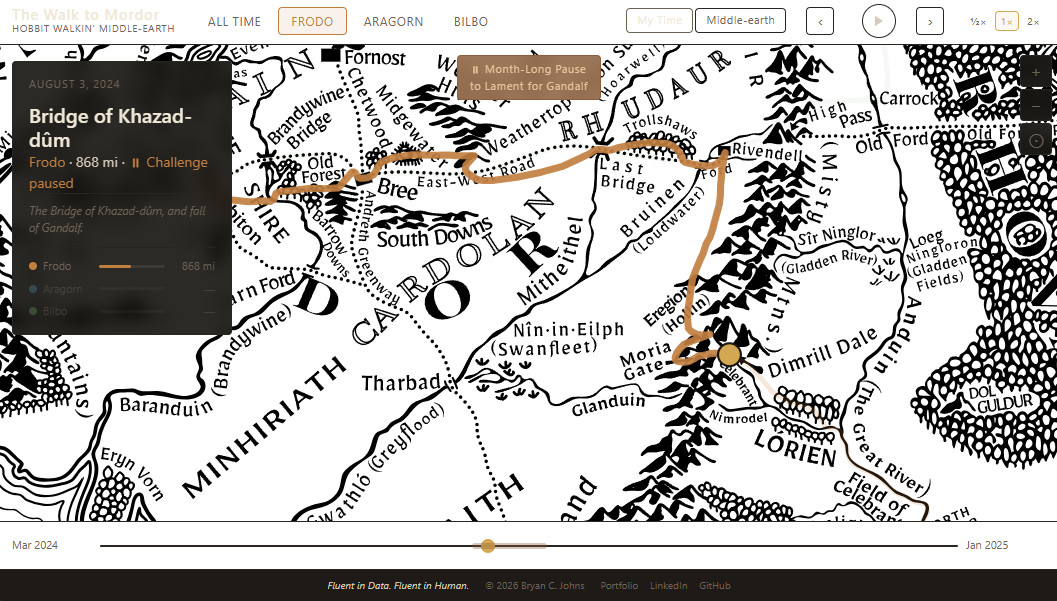
Task: Recenter map with the target circle button
Action: 1036,140
